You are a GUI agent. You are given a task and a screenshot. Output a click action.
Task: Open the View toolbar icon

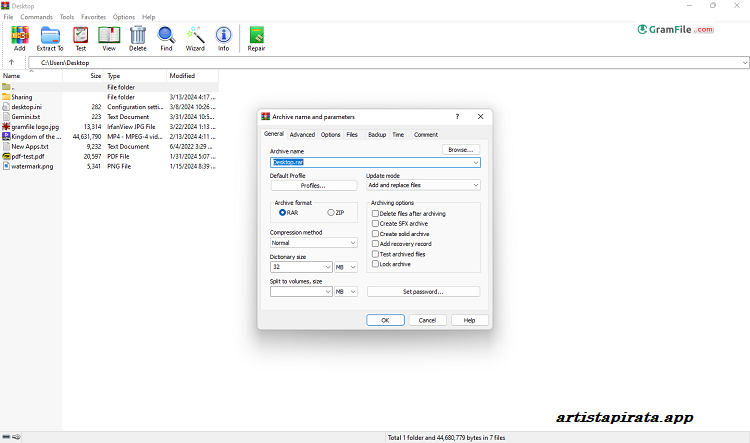[108, 38]
